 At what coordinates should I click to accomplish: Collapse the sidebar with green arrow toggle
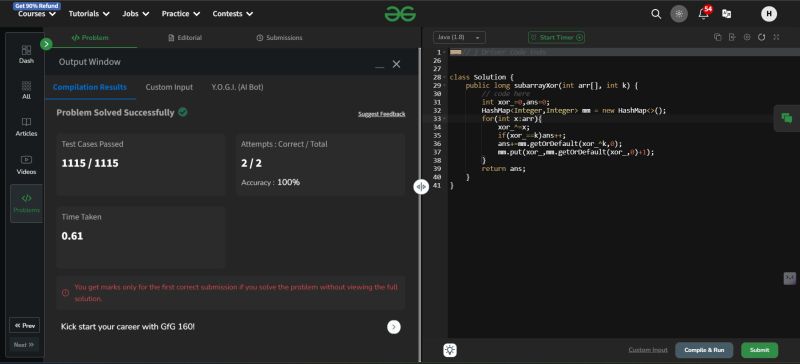click(46, 44)
